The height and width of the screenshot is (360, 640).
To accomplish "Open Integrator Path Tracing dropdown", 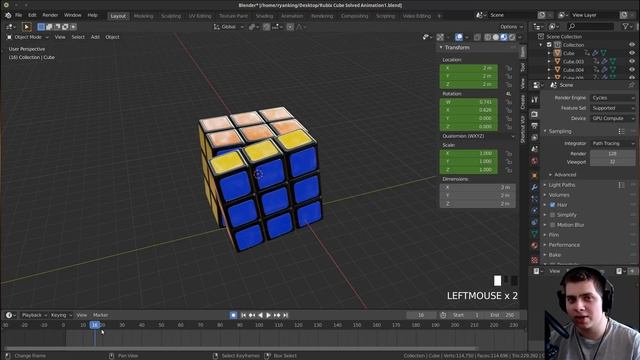I will point(613,144).
